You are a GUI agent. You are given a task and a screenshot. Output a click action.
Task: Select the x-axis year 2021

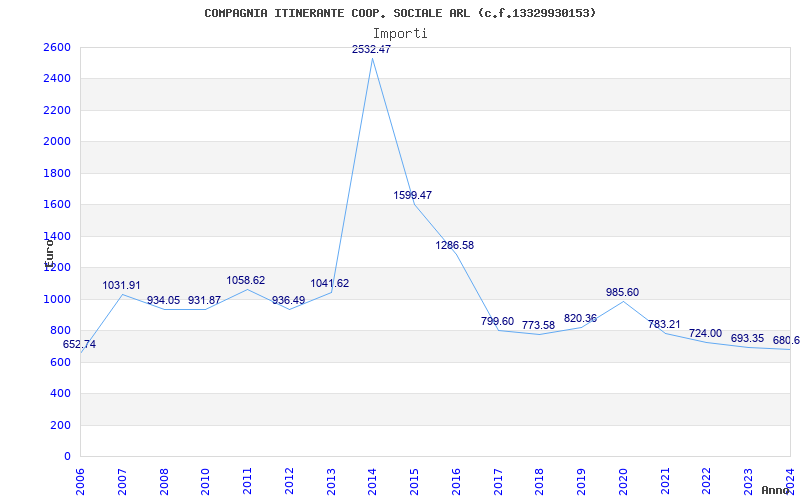665,482
